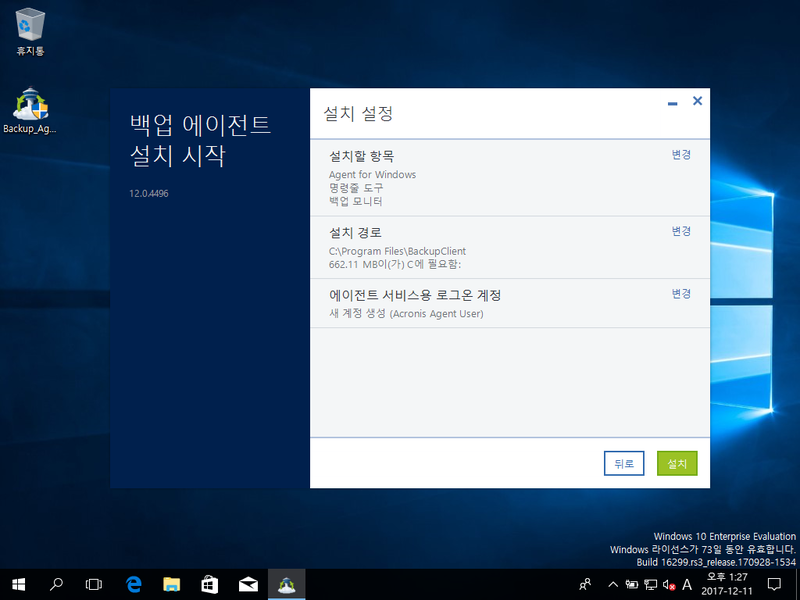Click the '백업 에이전트 설치 시작' heading

[x=200, y=140]
